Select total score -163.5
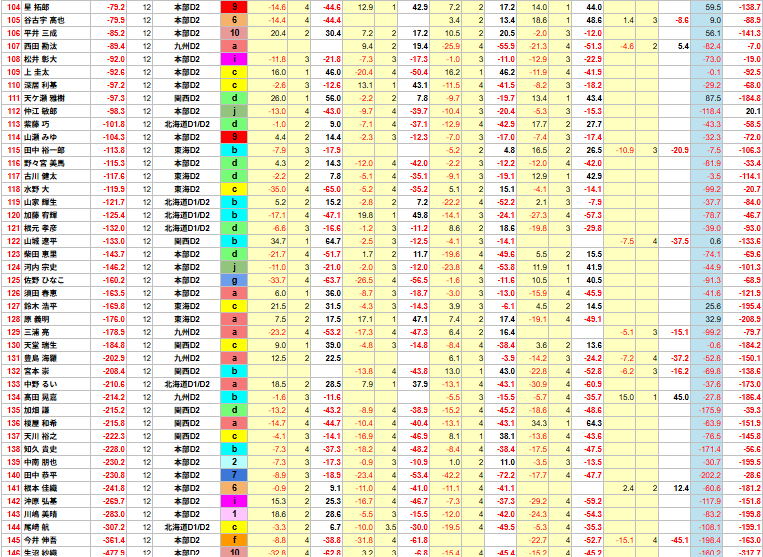 pyautogui.click(x=114, y=293)
